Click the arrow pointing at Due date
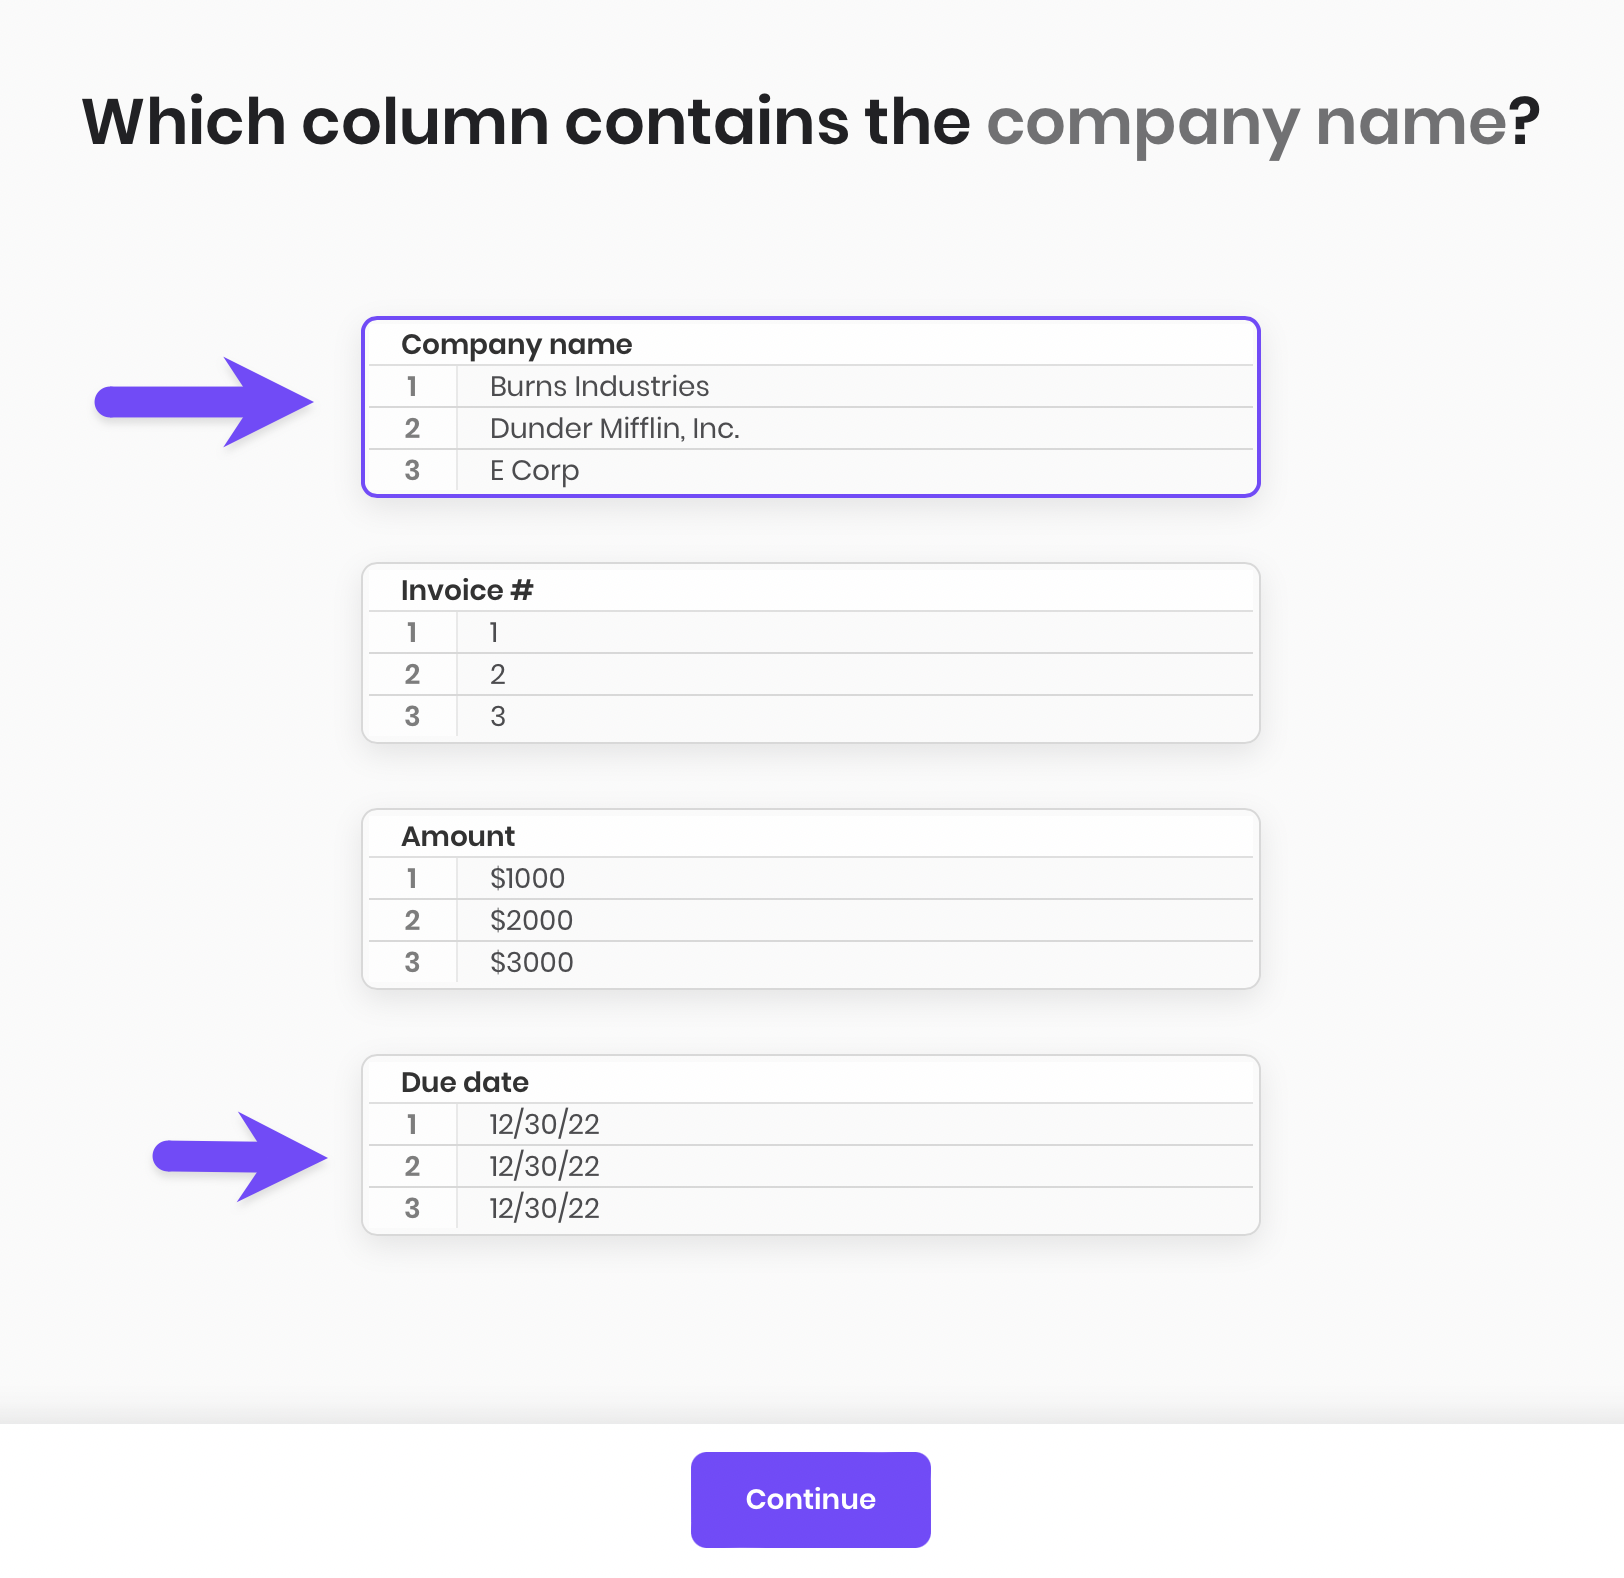The width and height of the screenshot is (1624, 1578). coord(241,1157)
